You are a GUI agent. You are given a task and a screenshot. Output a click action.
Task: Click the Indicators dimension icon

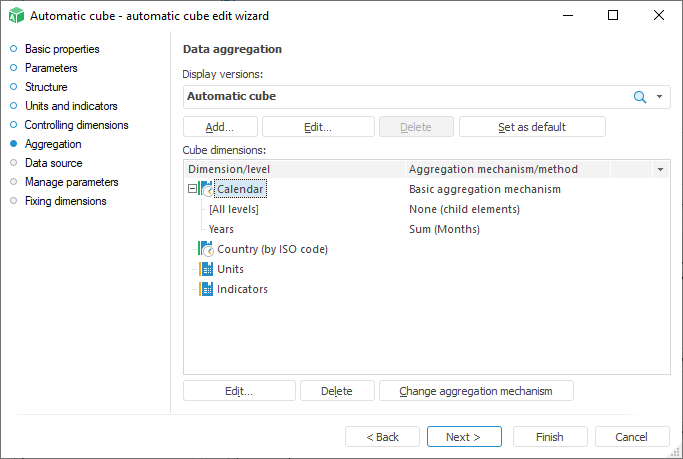[x=207, y=289]
